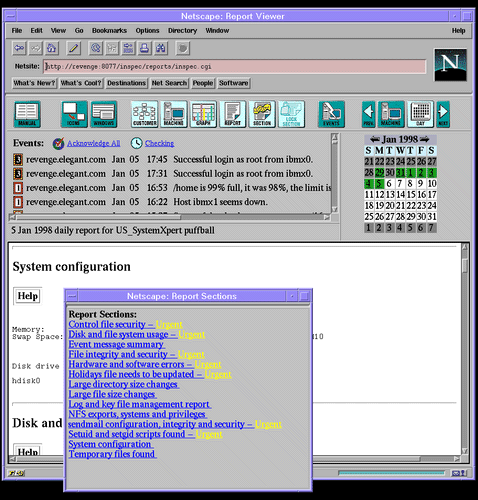
Task: Open Large directory size changes link
Action: point(123,384)
